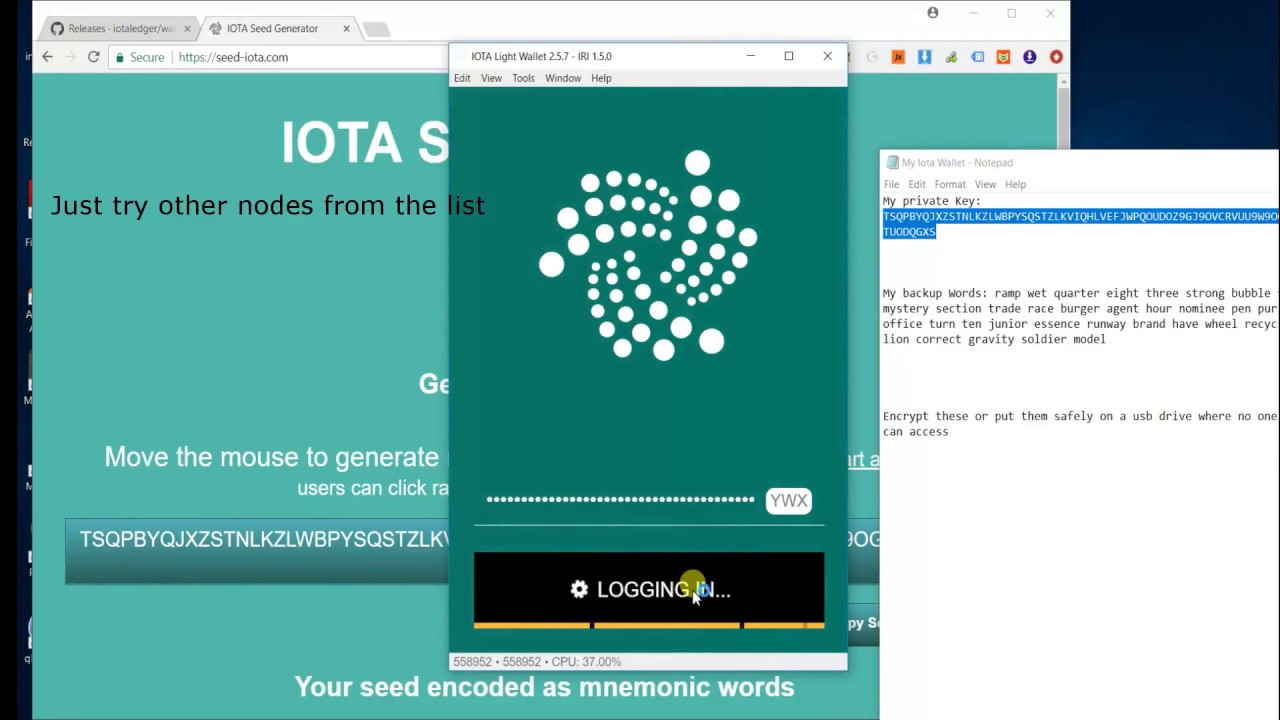Screen dimensions: 1280x720
Task: Click the seed password input field
Action: (620, 500)
